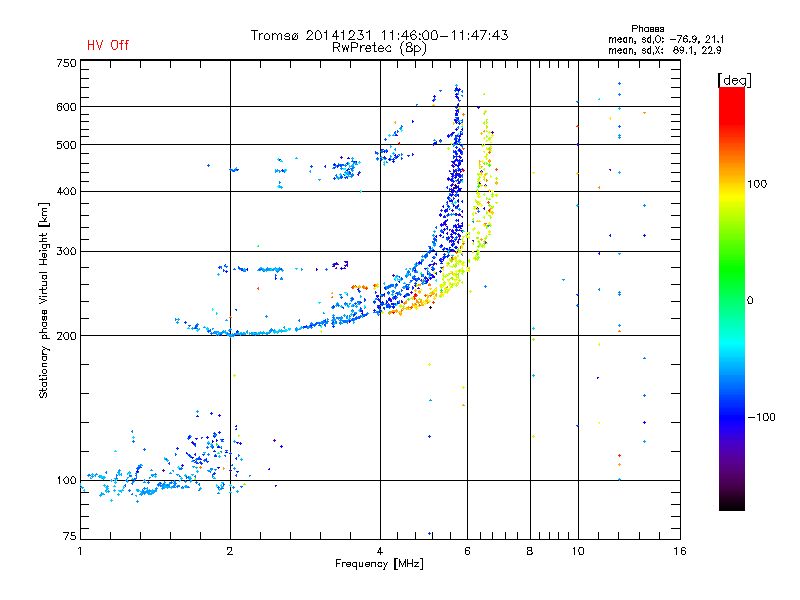Click the x-axis tick label '4'

pyautogui.click(x=380, y=551)
